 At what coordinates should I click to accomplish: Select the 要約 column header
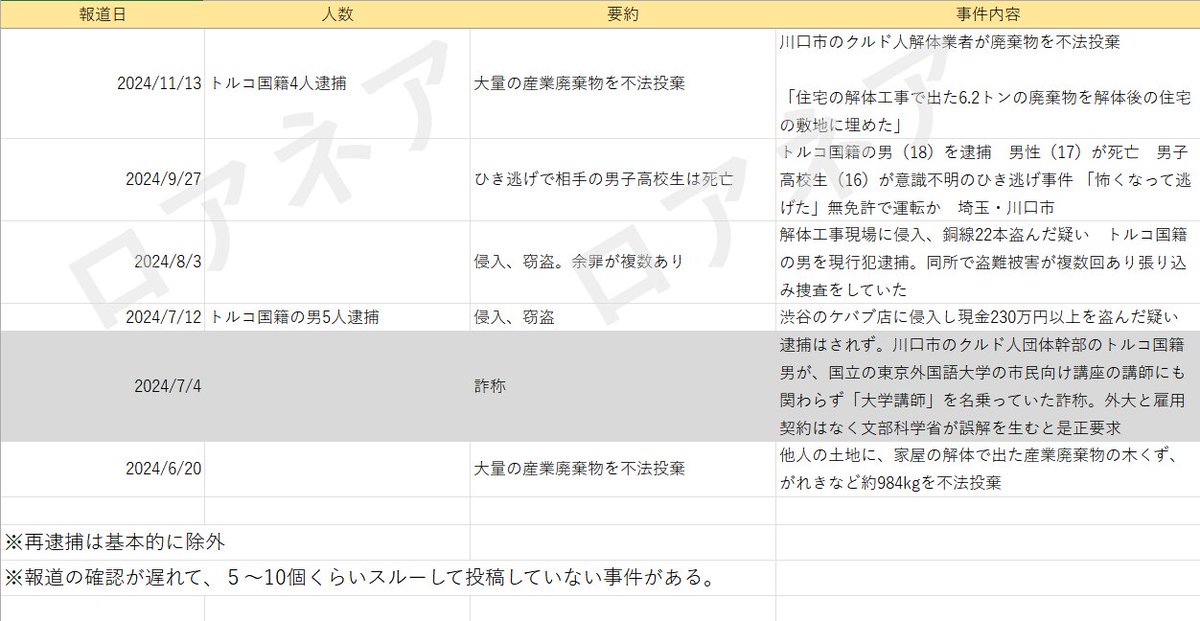click(623, 14)
